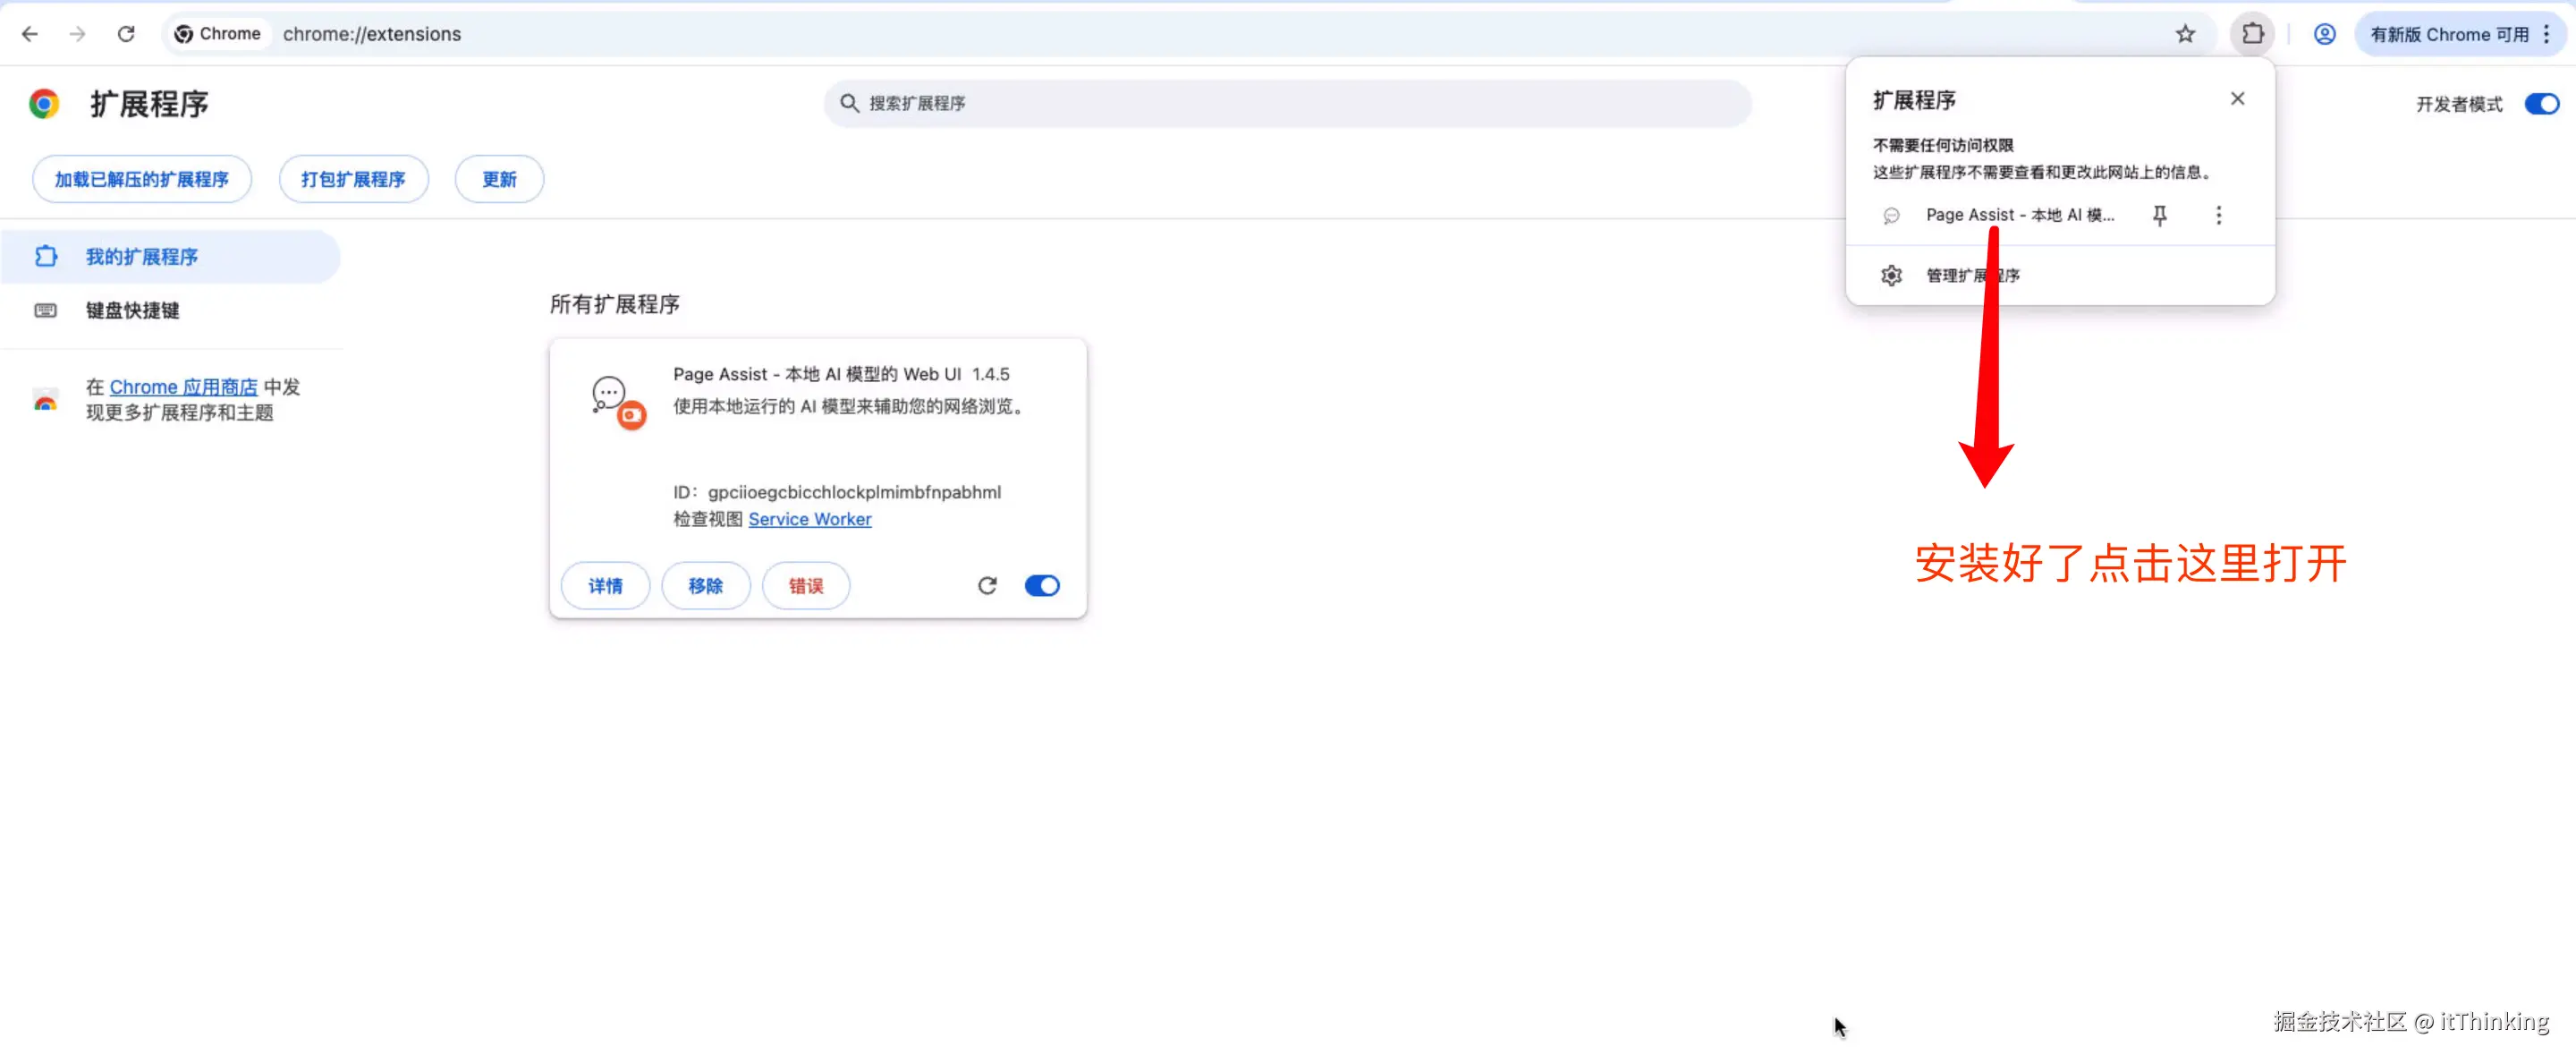The width and height of the screenshot is (2576, 1063).
Task: Select 键盘快捷键 in the sidebar
Action: 132,310
